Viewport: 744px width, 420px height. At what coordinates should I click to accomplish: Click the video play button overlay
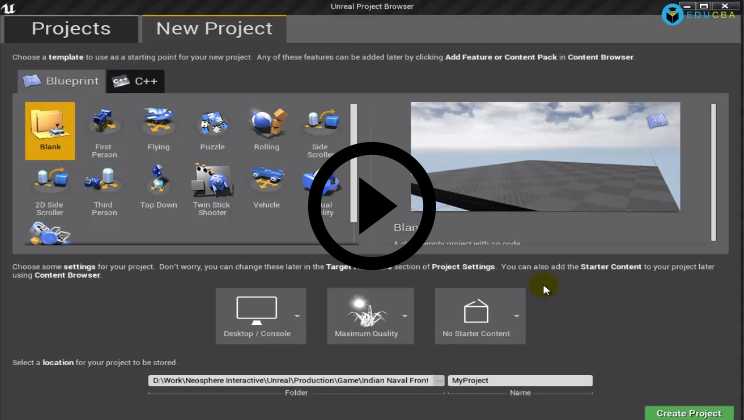coord(372,206)
